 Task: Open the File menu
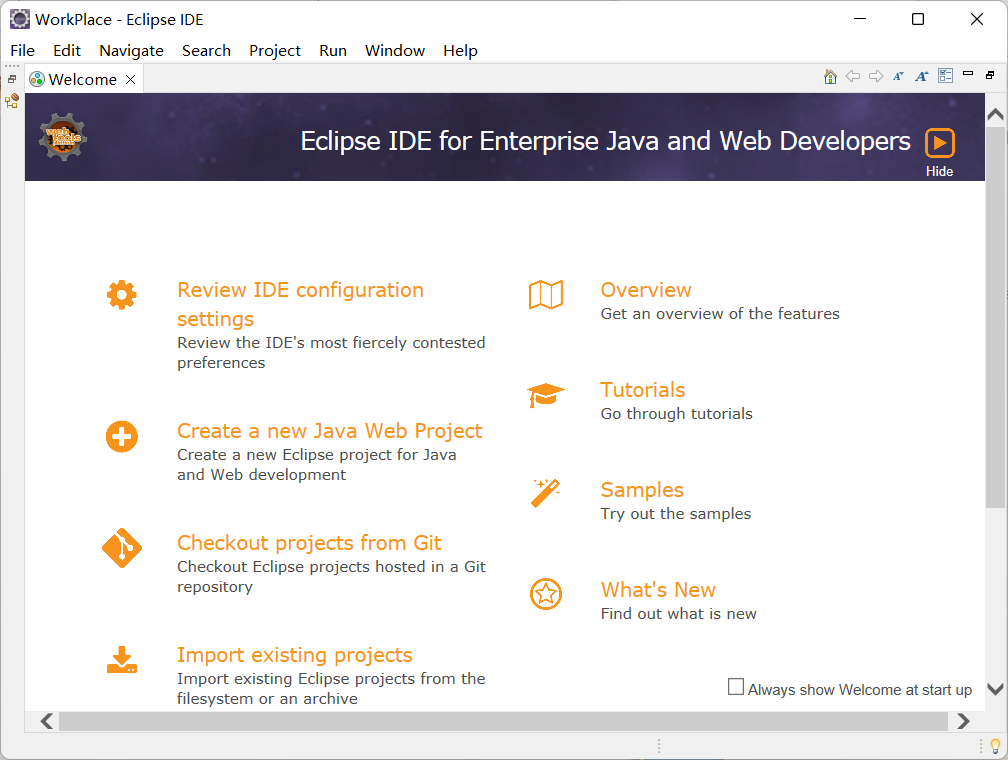22,51
